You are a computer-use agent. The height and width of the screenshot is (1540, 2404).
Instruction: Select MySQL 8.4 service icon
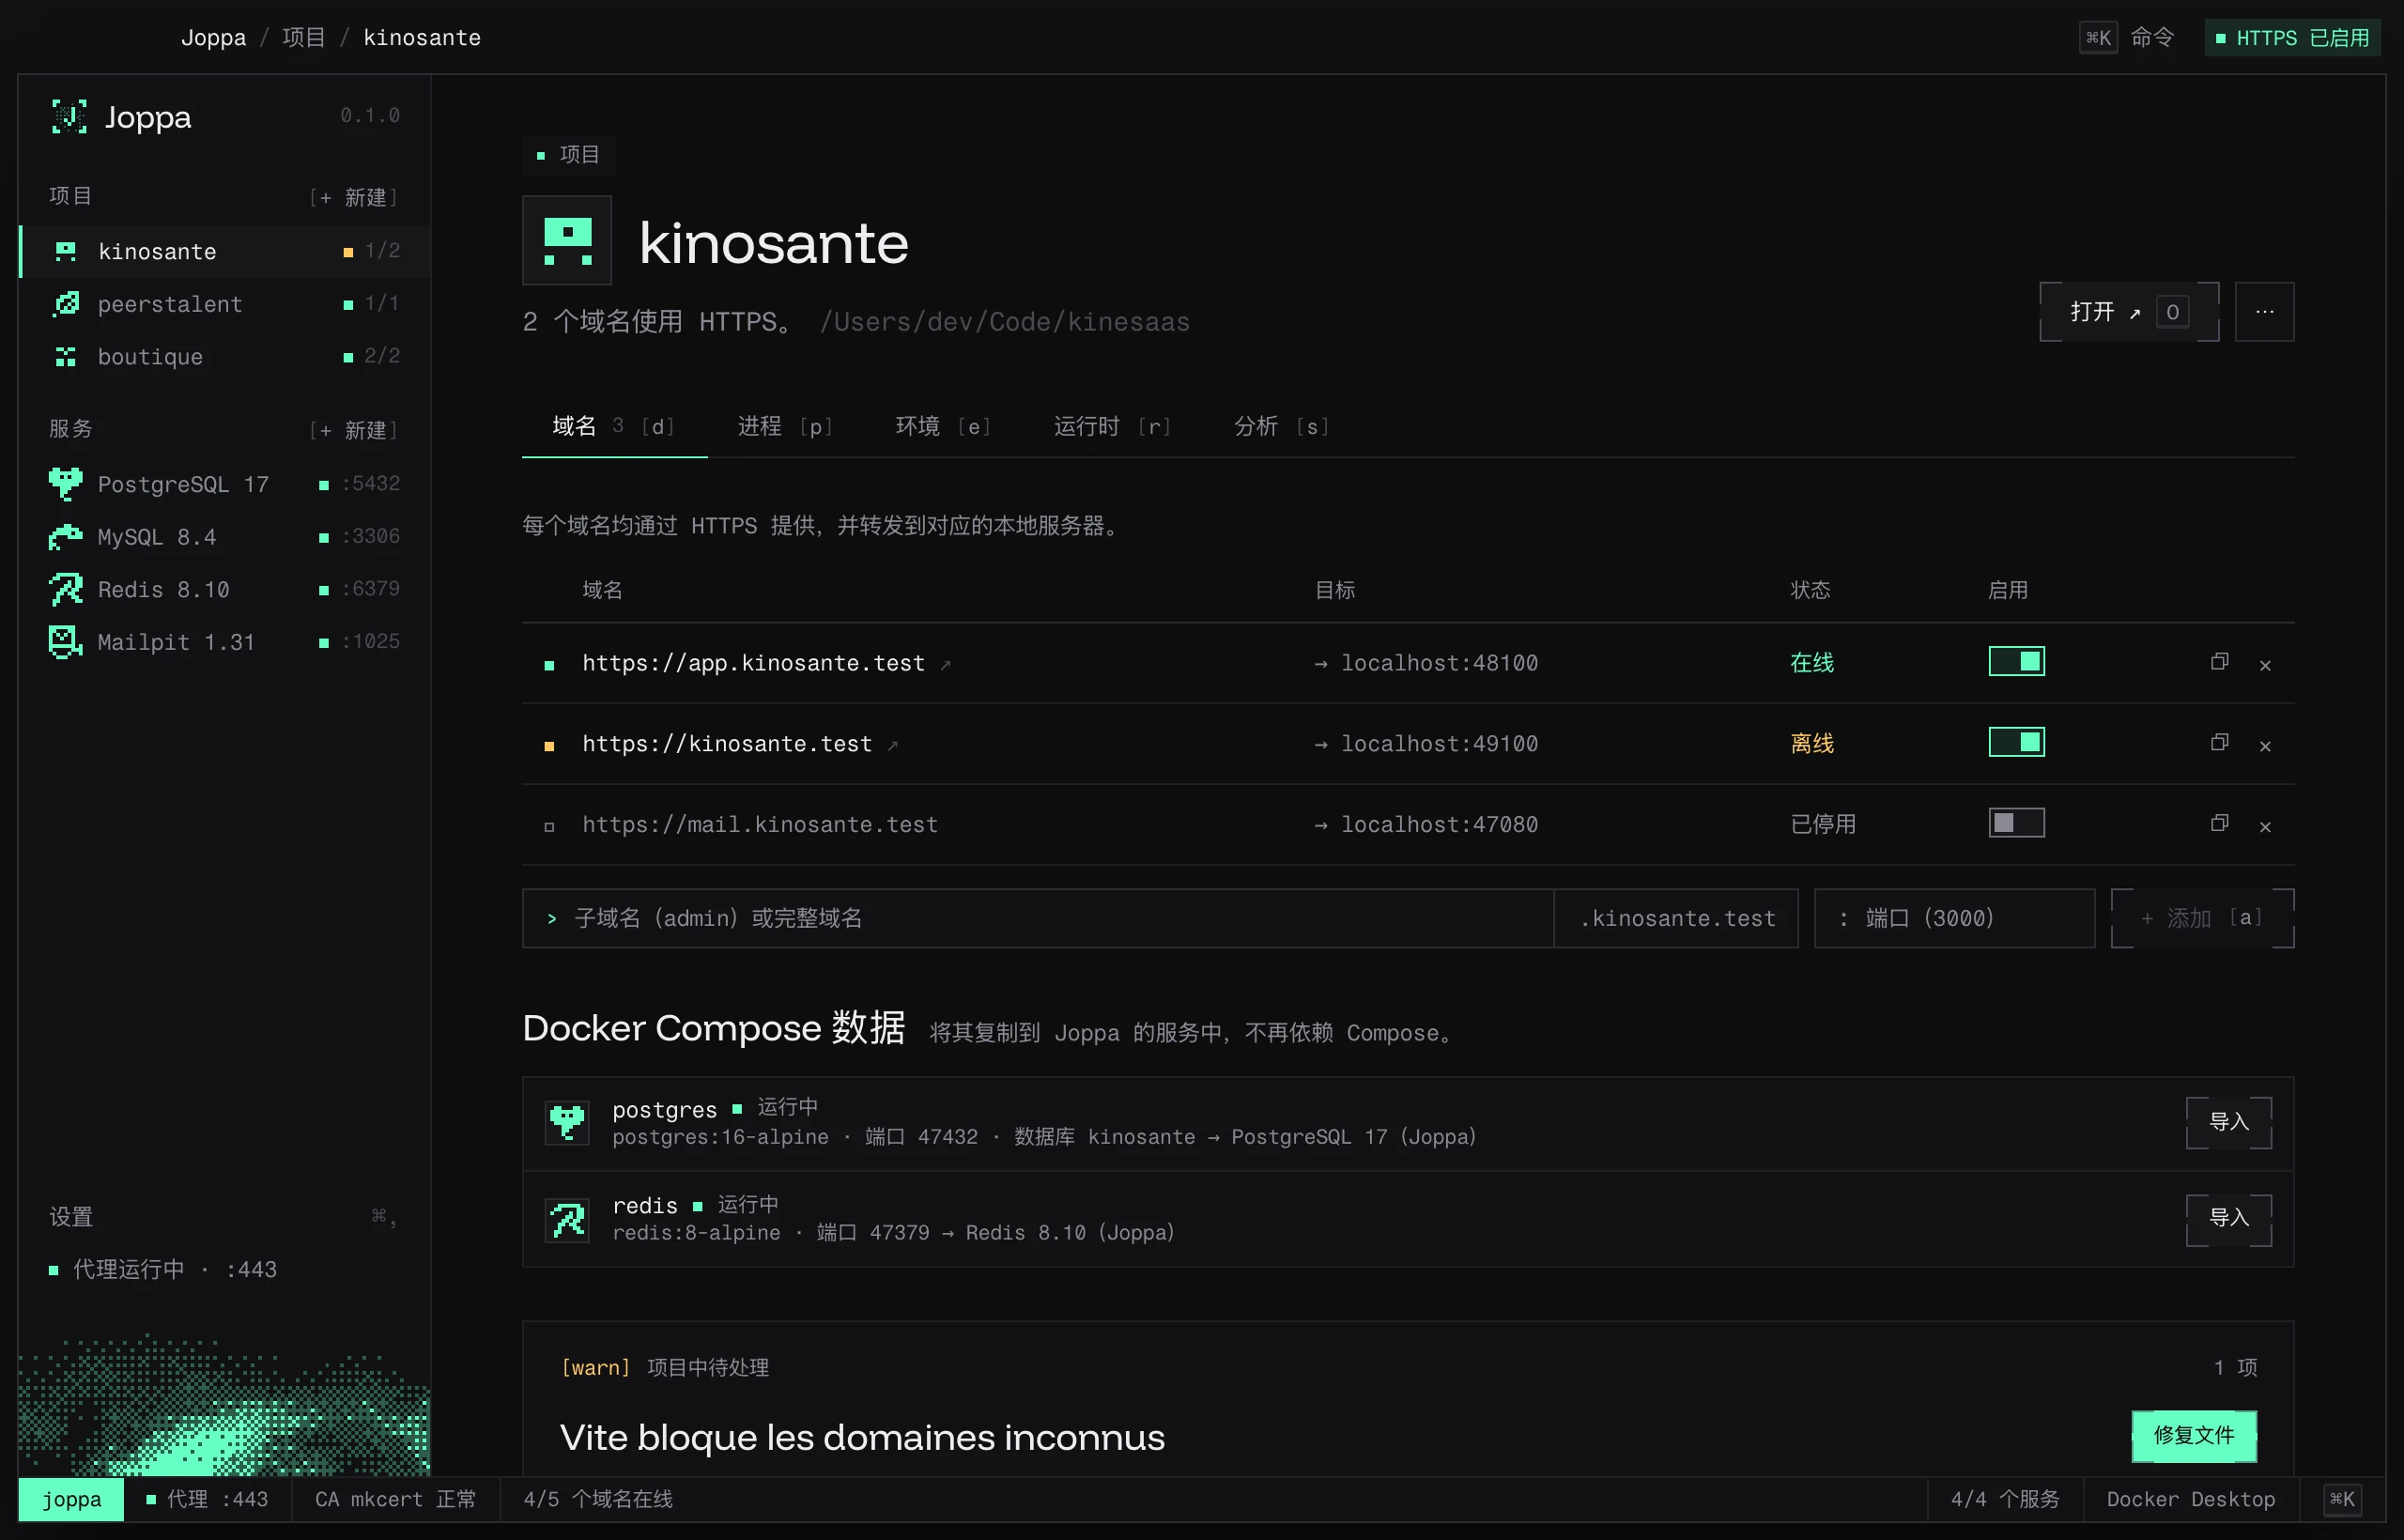click(66, 537)
